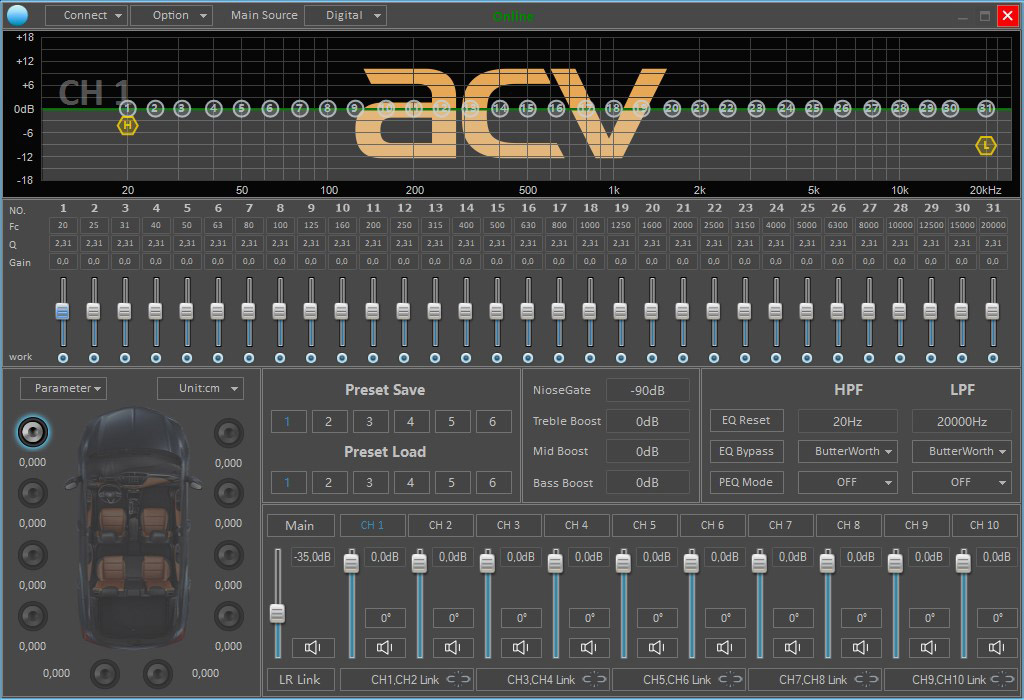
Task: Click EQ node 22 on the frequency graph
Action: tap(728, 108)
